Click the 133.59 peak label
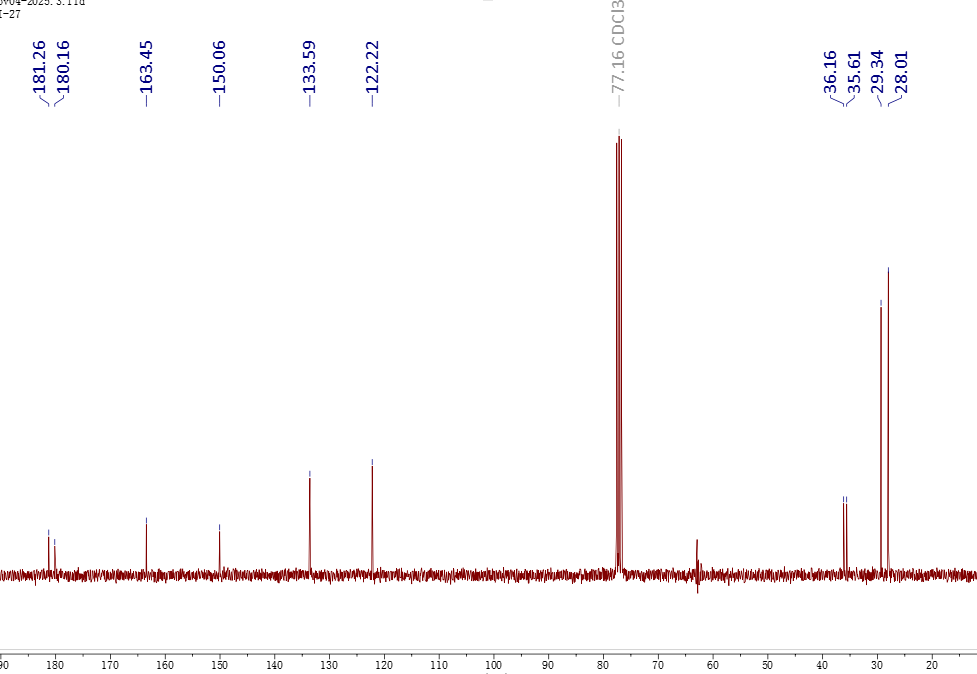Image resolution: width=977 pixels, height=674 pixels. [309, 67]
